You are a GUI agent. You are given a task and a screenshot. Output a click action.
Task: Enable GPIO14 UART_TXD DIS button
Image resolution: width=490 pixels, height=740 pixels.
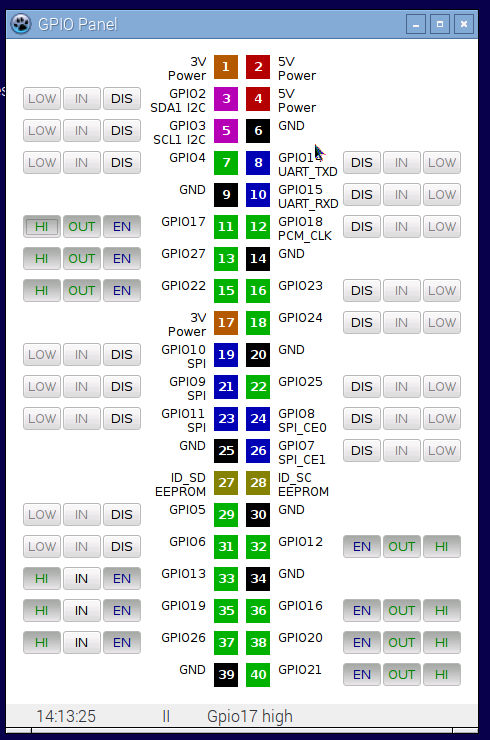(362, 163)
